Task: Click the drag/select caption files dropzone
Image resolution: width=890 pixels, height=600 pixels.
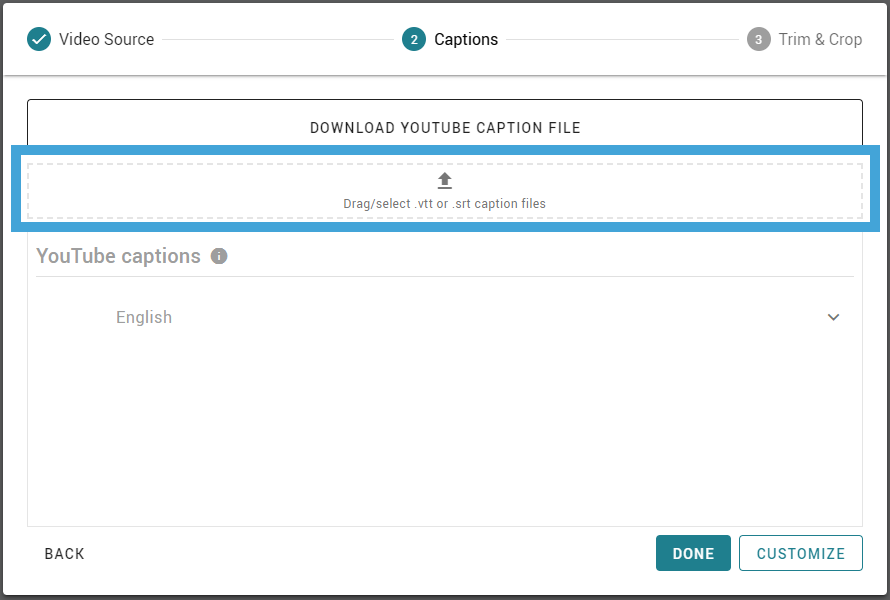Action: pyautogui.click(x=445, y=191)
